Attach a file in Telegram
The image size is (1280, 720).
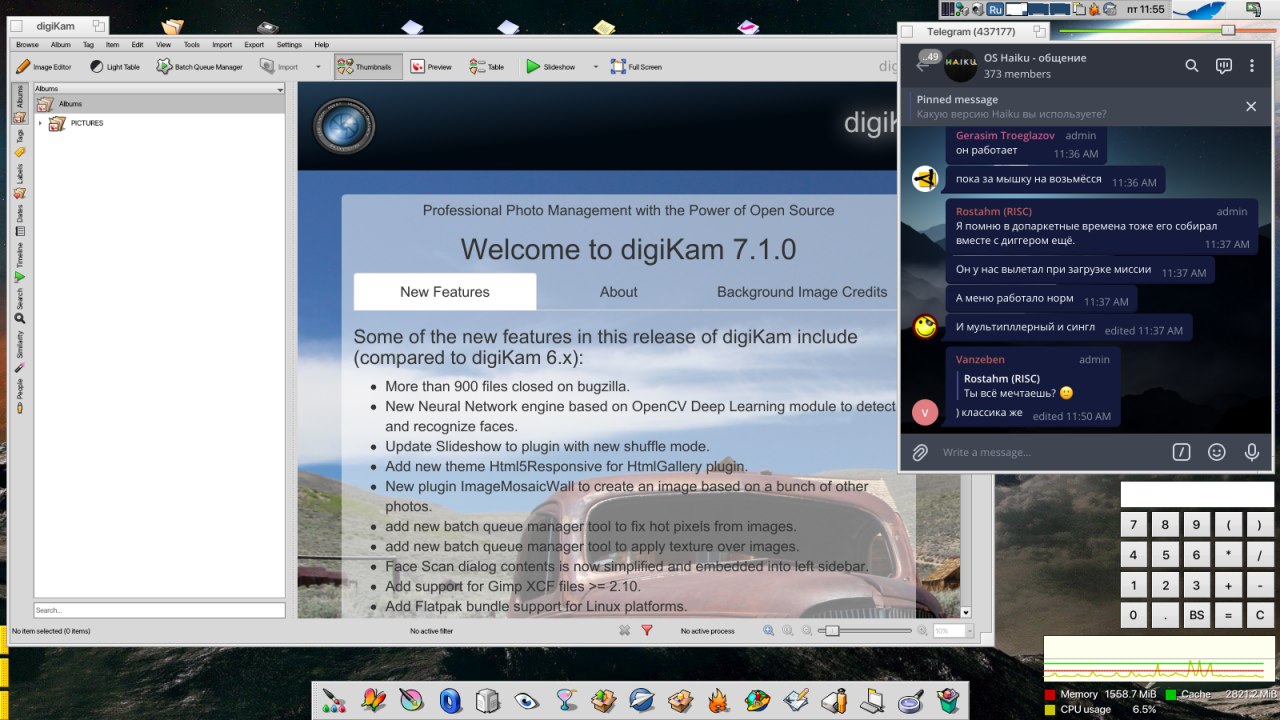click(x=920, y=452)
